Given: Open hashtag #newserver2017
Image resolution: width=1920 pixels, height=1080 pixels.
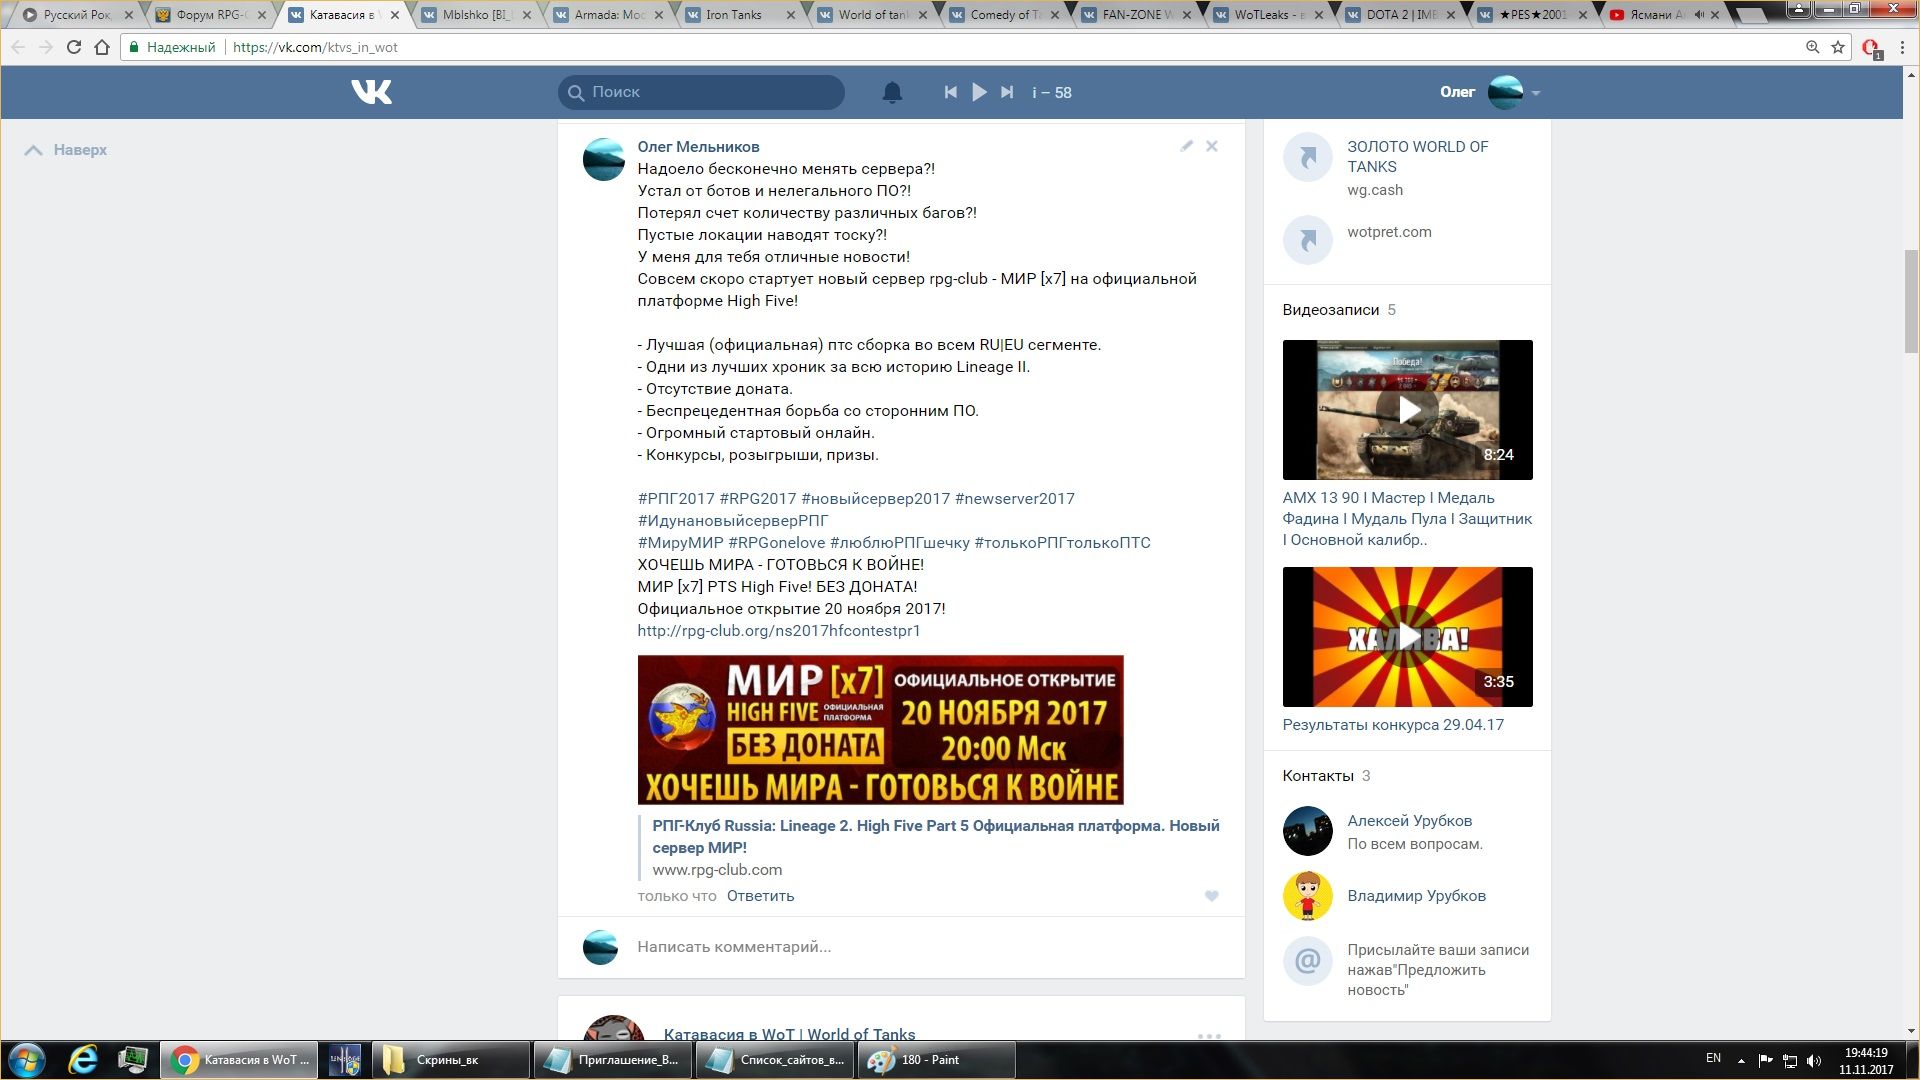Looking at the screenshot, I should (1014, 499).
